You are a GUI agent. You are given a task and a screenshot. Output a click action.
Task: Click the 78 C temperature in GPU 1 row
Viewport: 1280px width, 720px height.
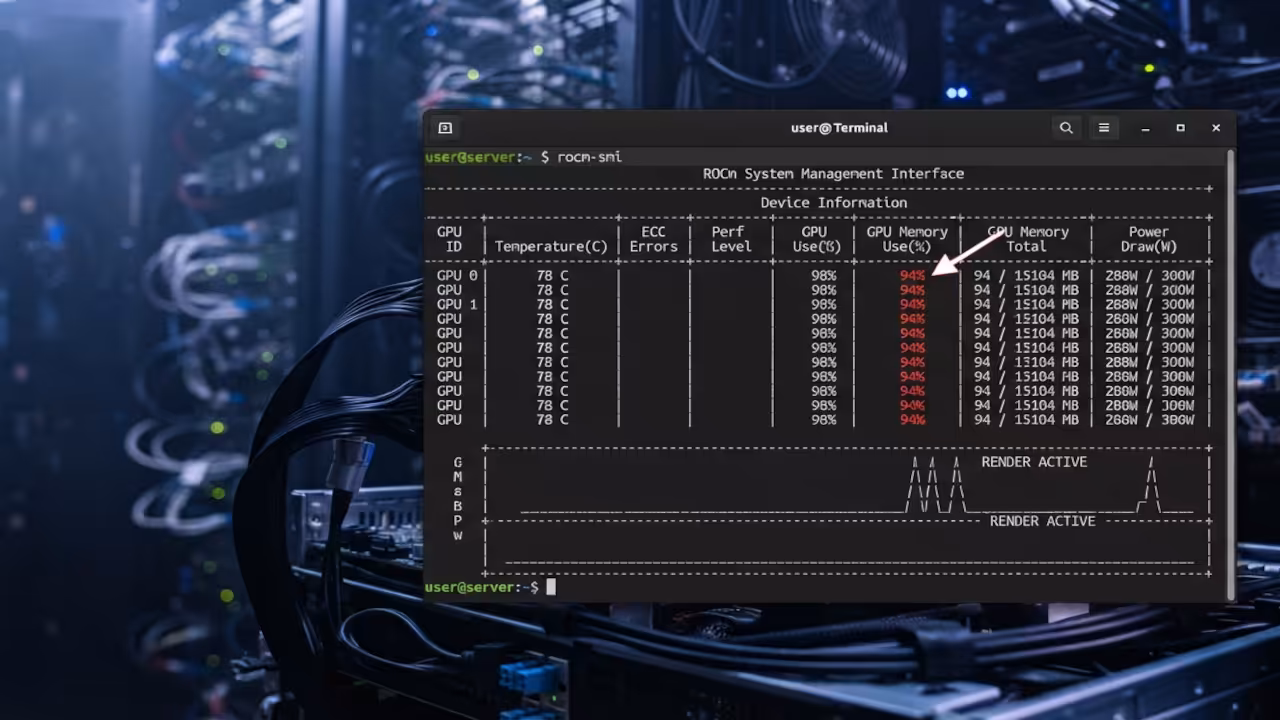coord(552,305)
